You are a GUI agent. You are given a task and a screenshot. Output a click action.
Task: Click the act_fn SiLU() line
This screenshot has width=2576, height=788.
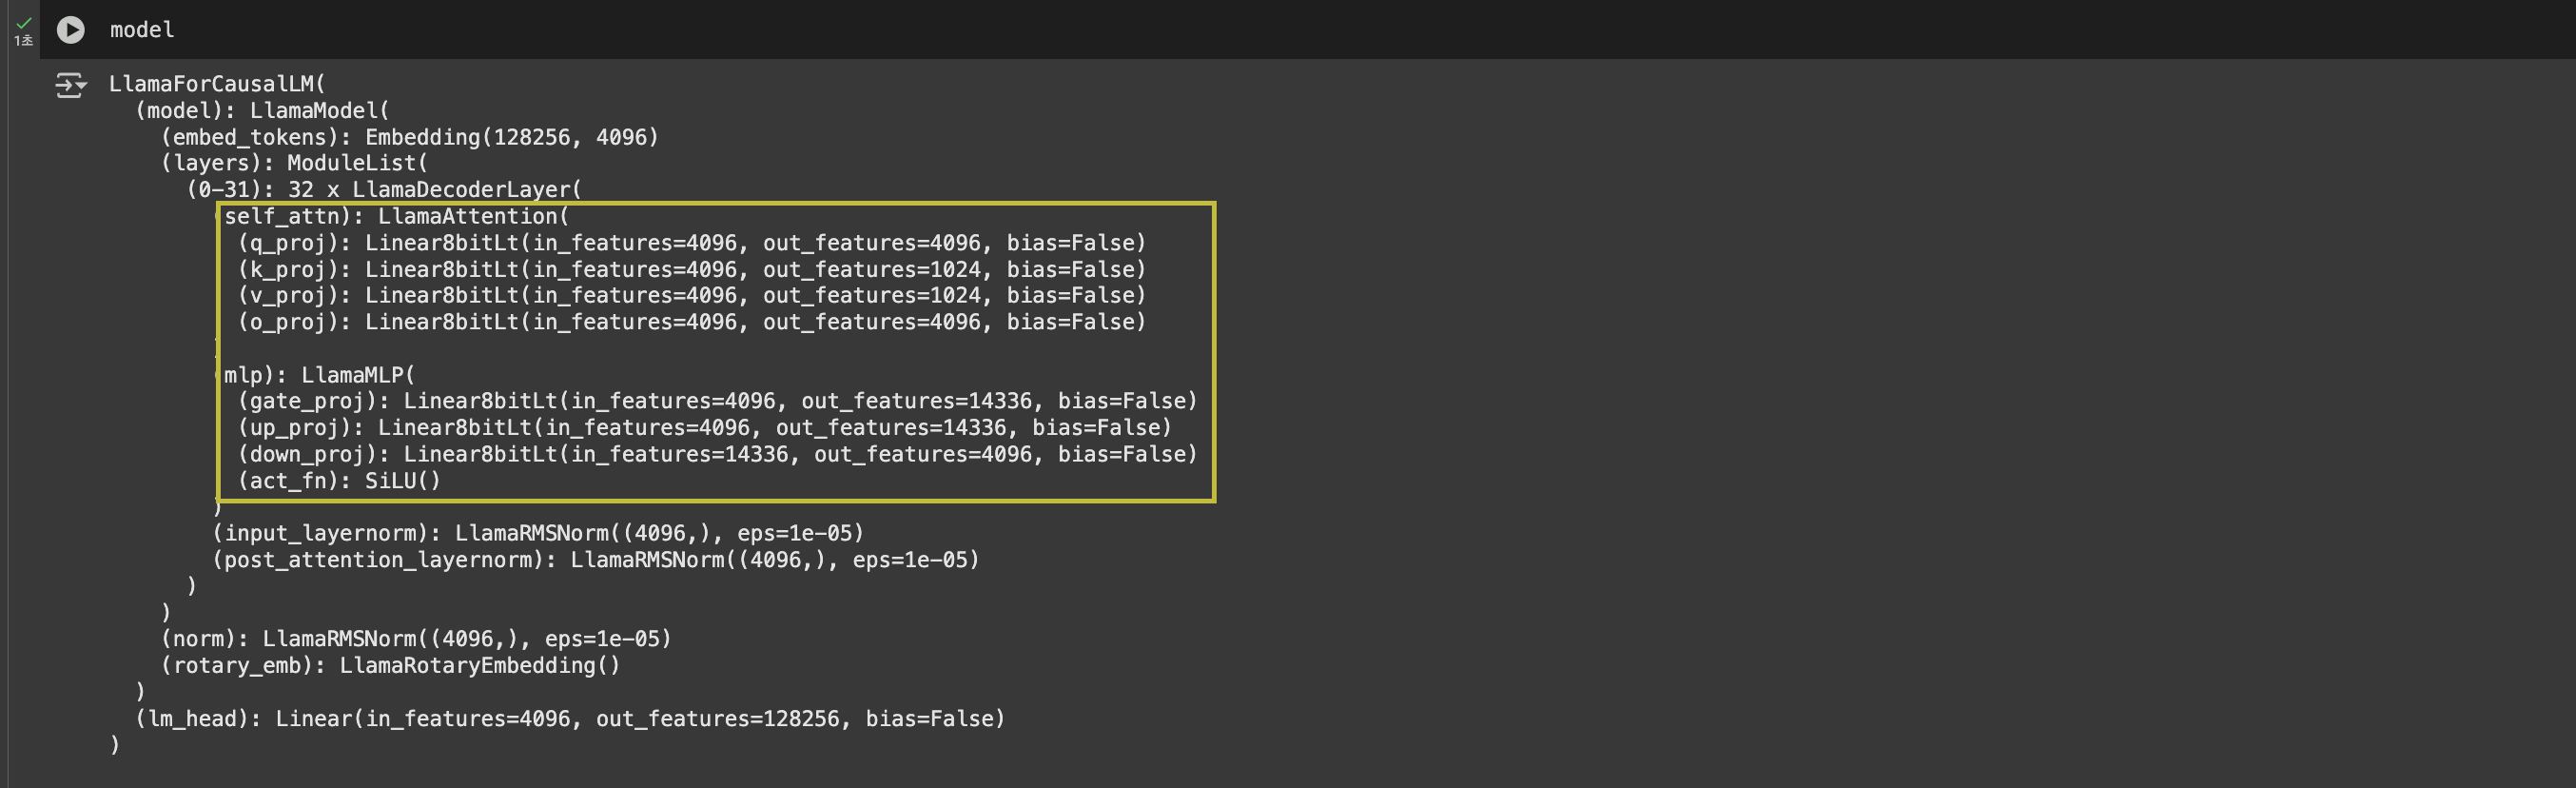339,481
